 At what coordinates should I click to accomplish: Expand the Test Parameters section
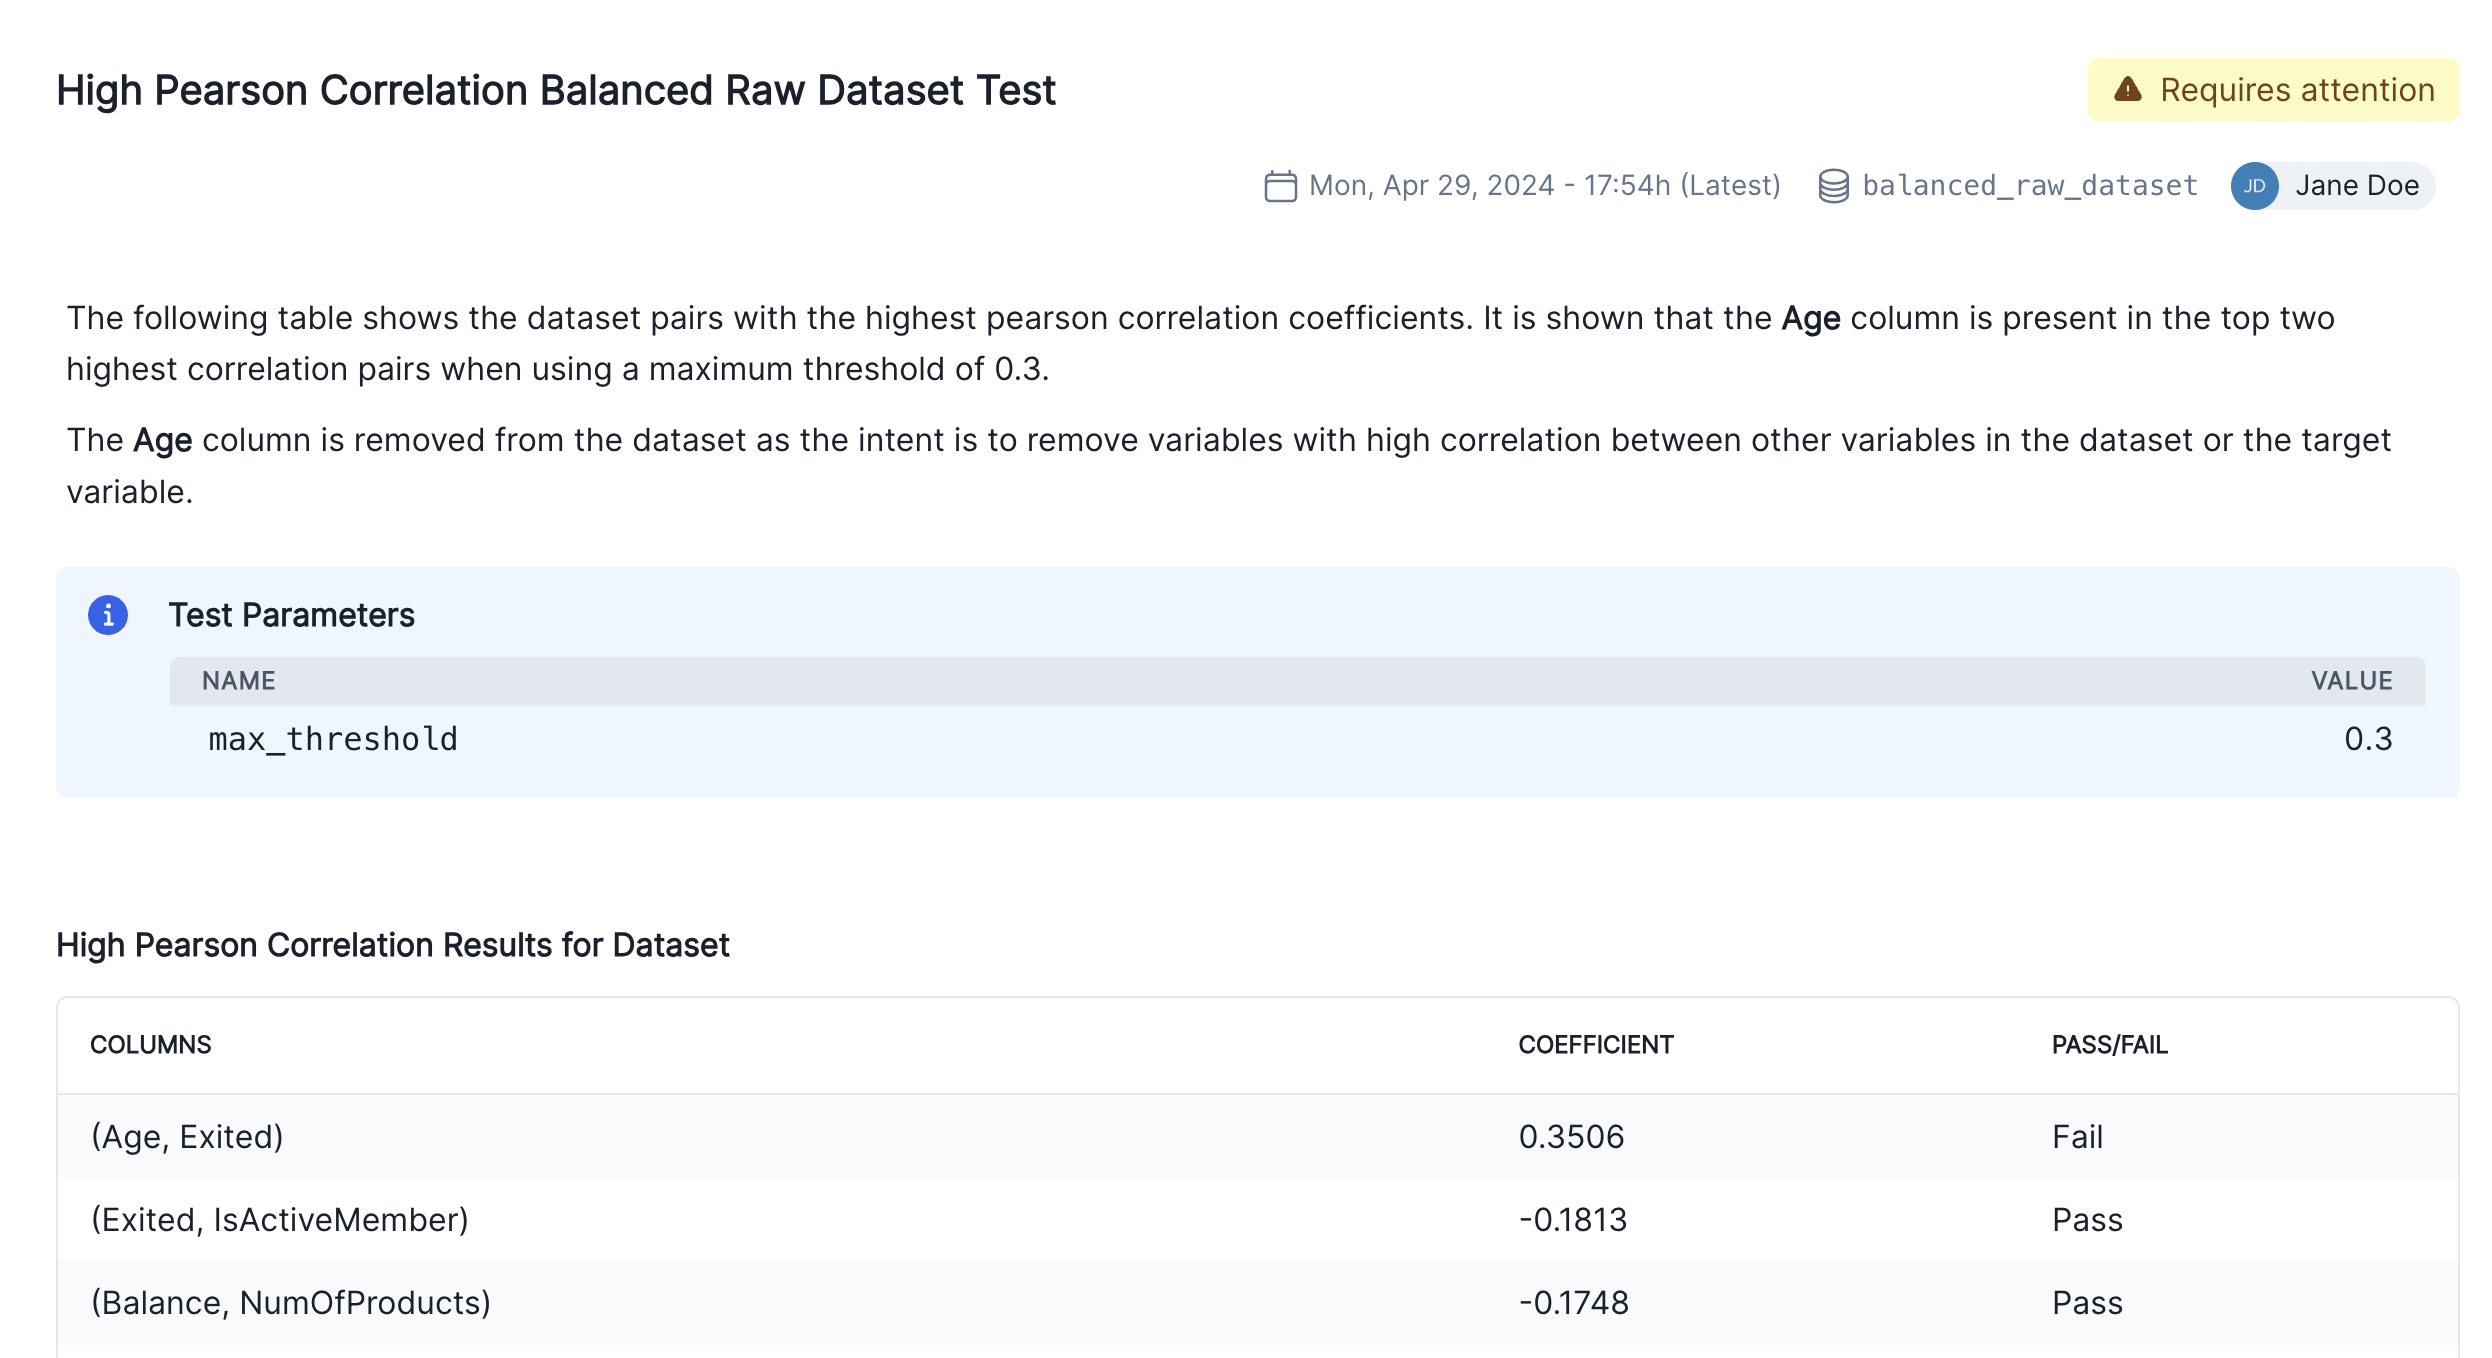coord(293,615)
